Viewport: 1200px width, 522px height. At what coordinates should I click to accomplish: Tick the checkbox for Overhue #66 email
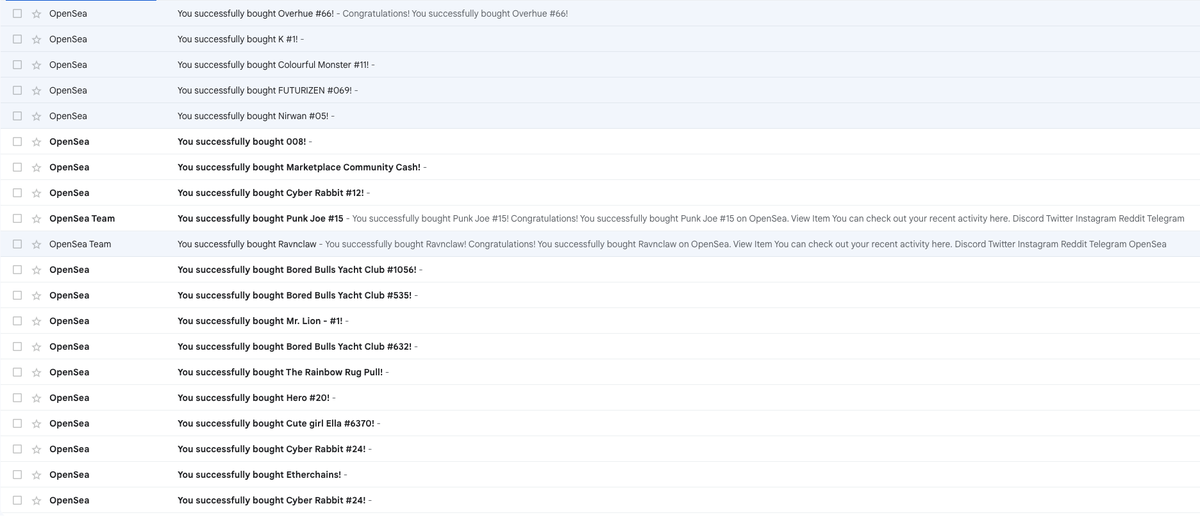[17, 14]
